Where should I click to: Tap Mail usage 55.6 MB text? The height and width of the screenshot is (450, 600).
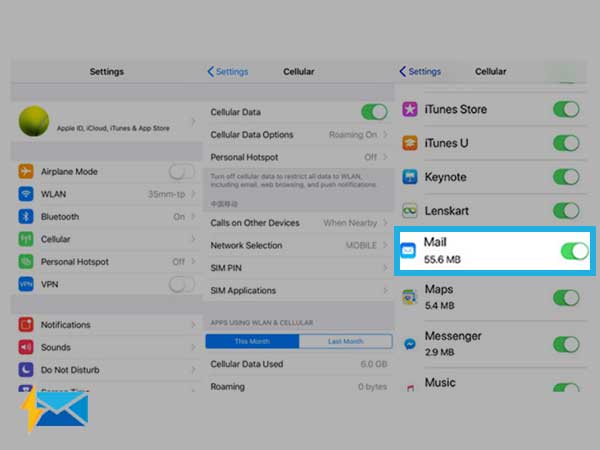pyautogui.click(x=442, y=259)
